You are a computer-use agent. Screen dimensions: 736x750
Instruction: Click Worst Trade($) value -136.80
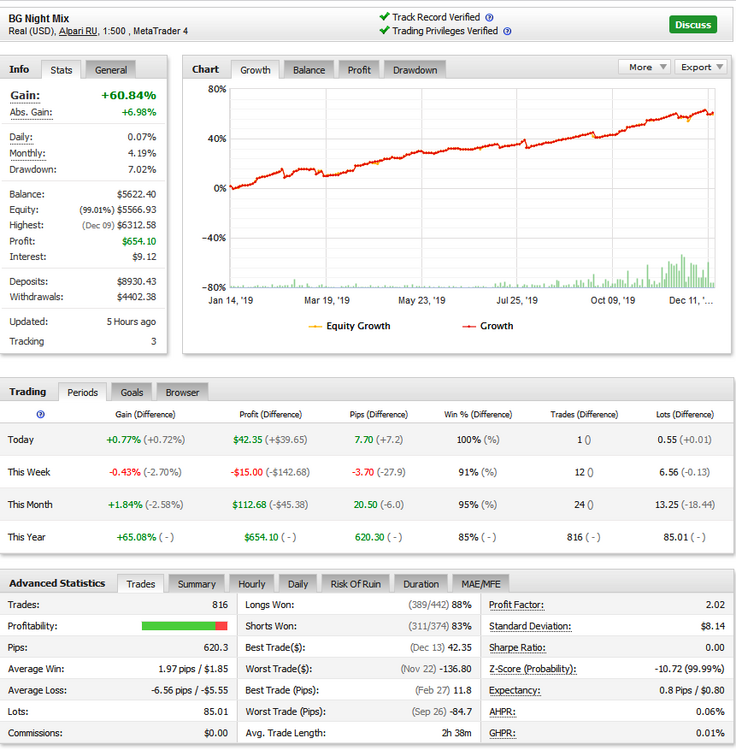(x=456, y=669)
